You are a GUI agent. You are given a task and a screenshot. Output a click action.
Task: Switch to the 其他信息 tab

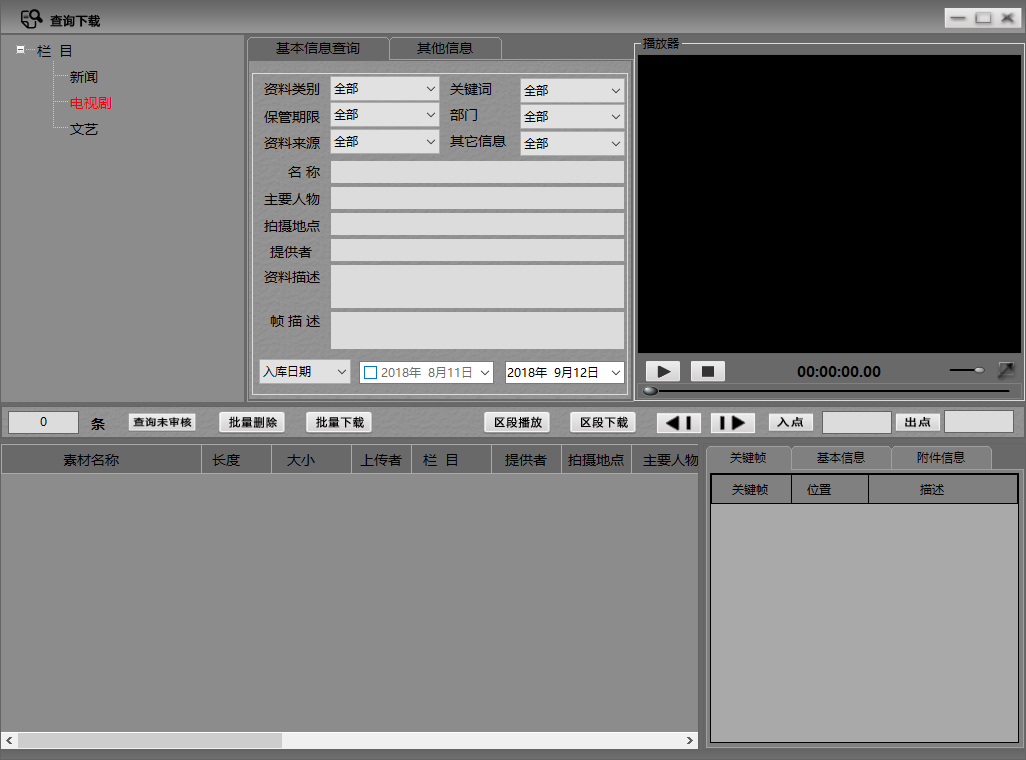tap(445, 48)
